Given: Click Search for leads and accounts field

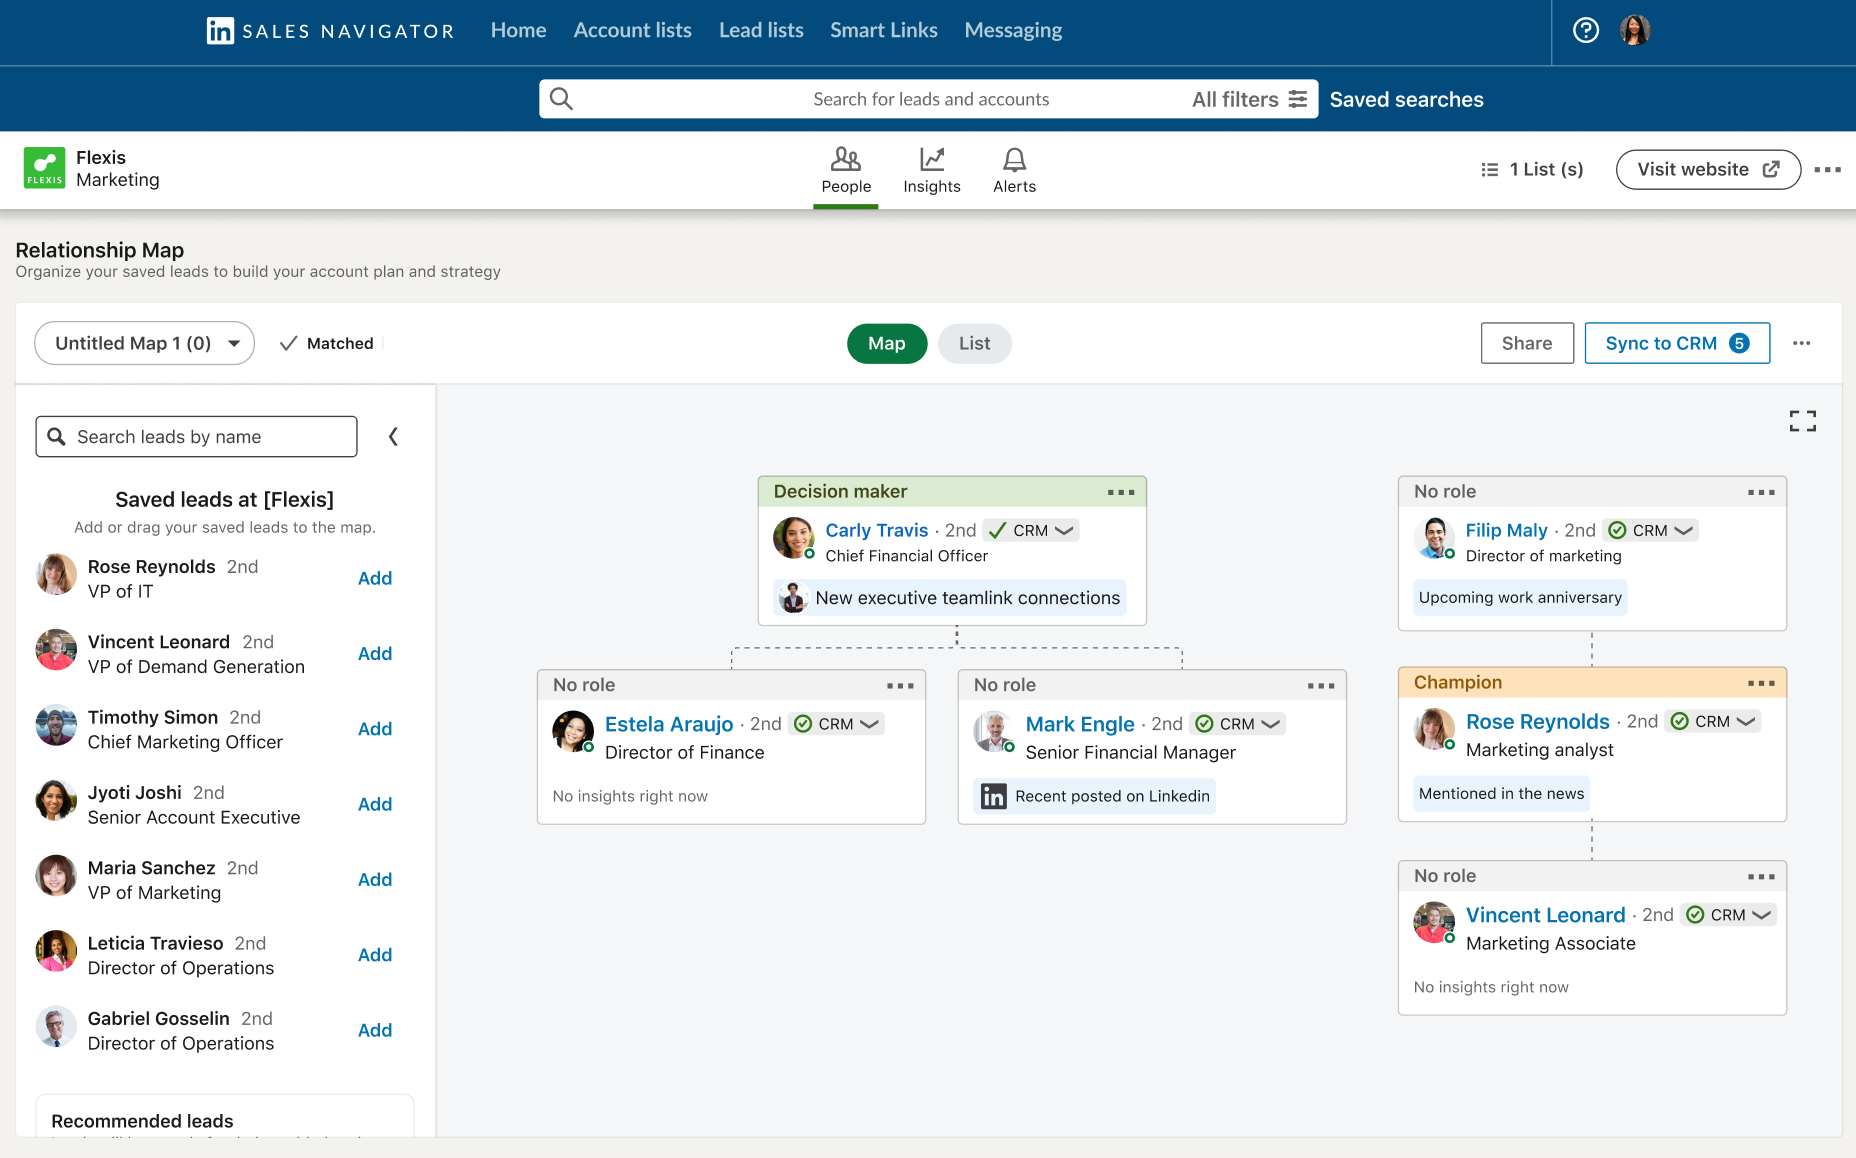Looking at the screenshot, I should point(931,99).
